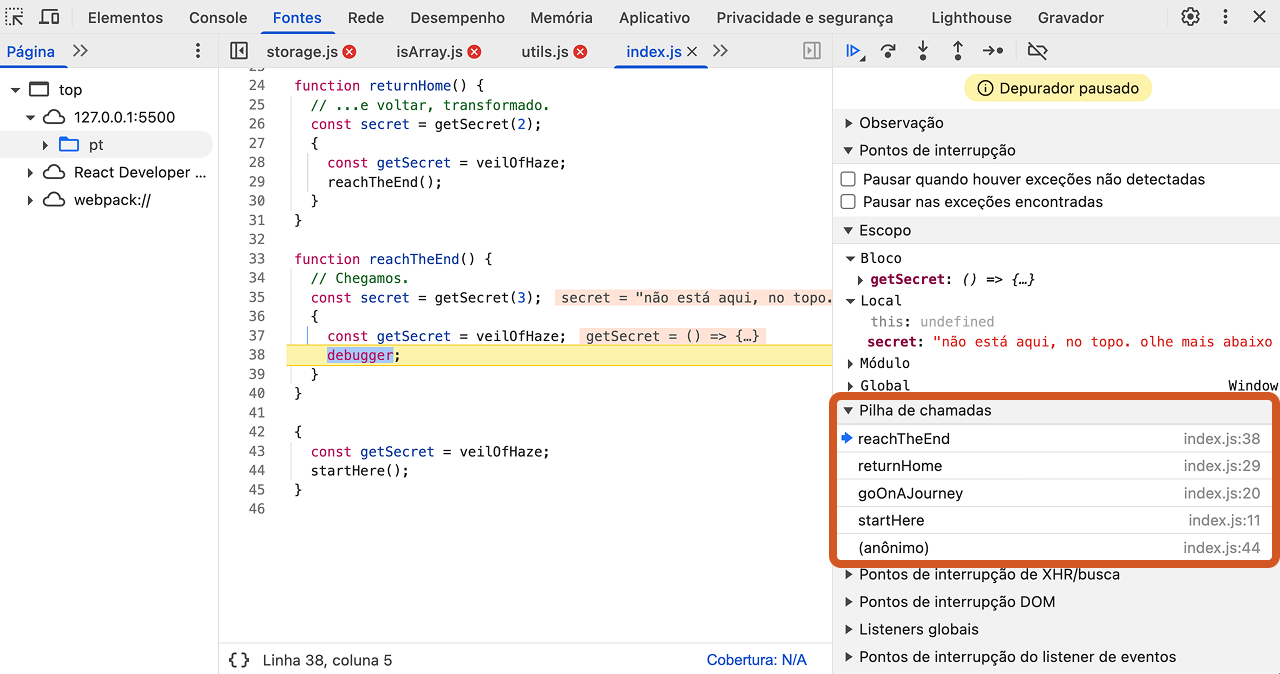Select (anônimo) call stack frame

(1053, 548)
